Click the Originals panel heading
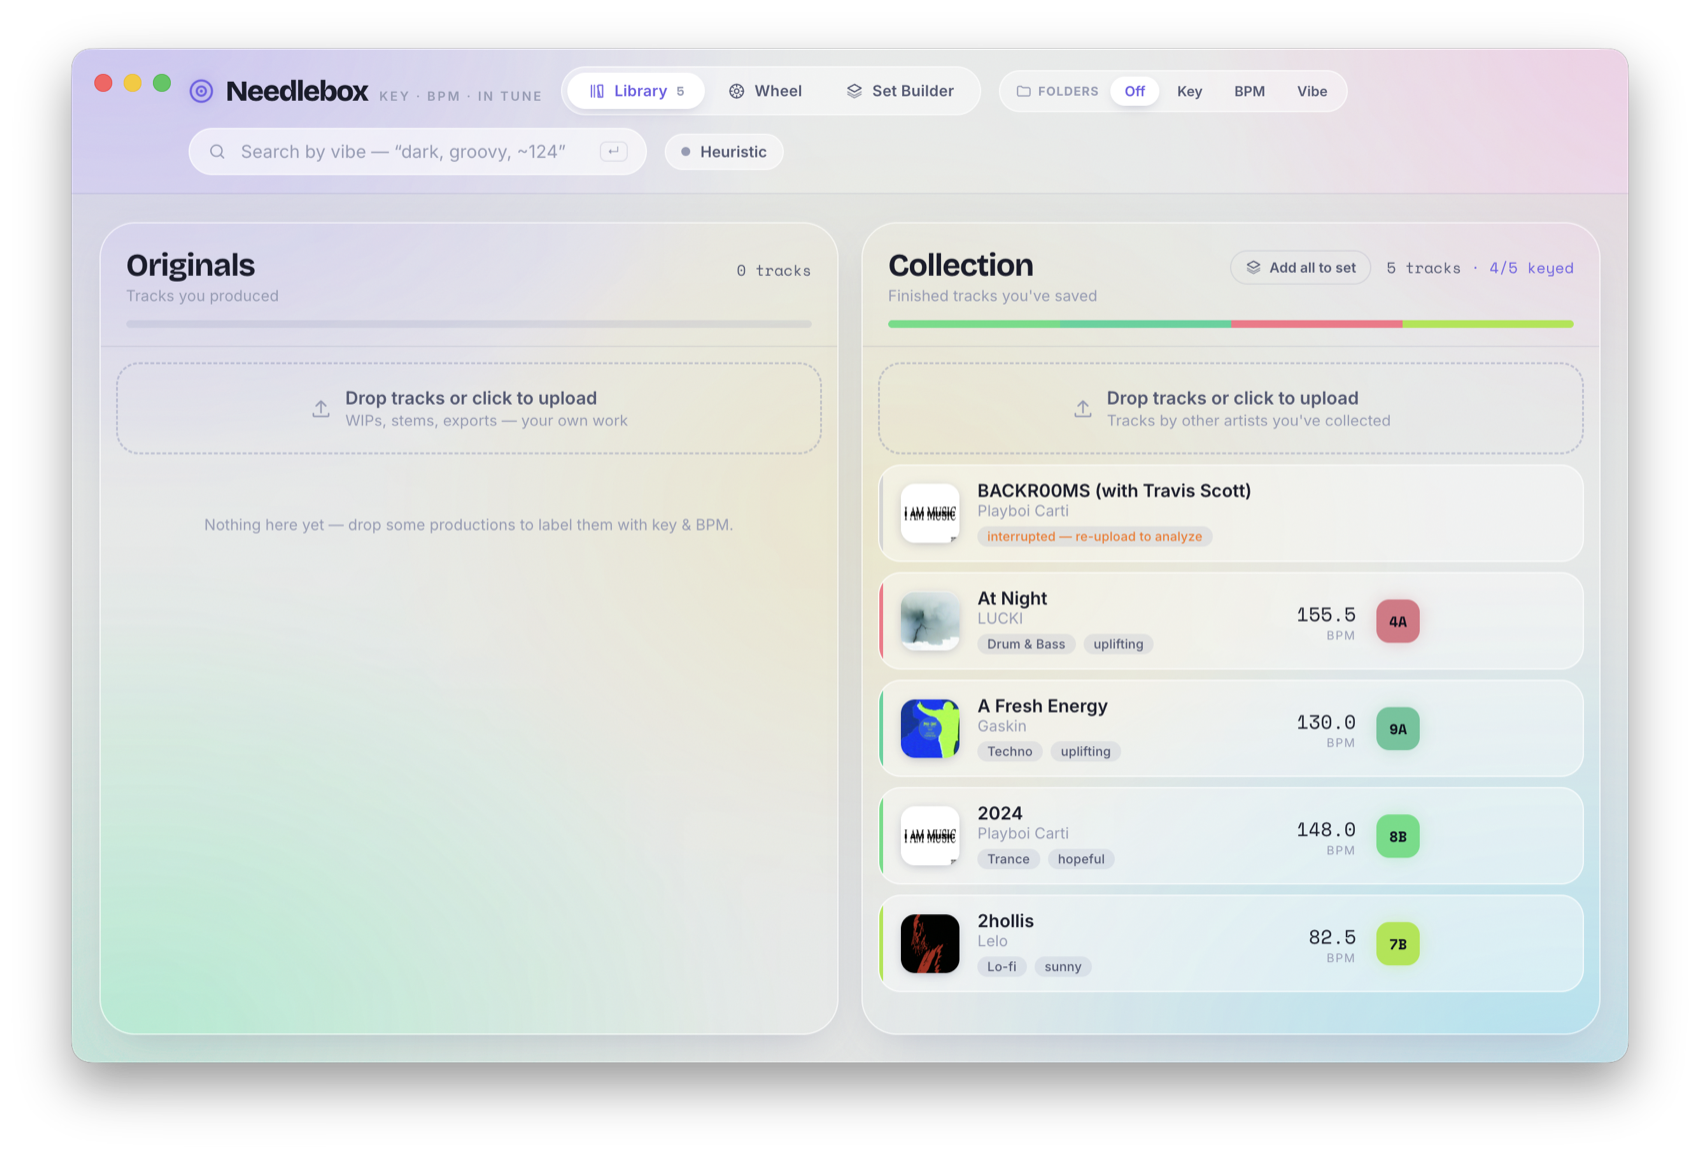 click(x=190, y=265)
